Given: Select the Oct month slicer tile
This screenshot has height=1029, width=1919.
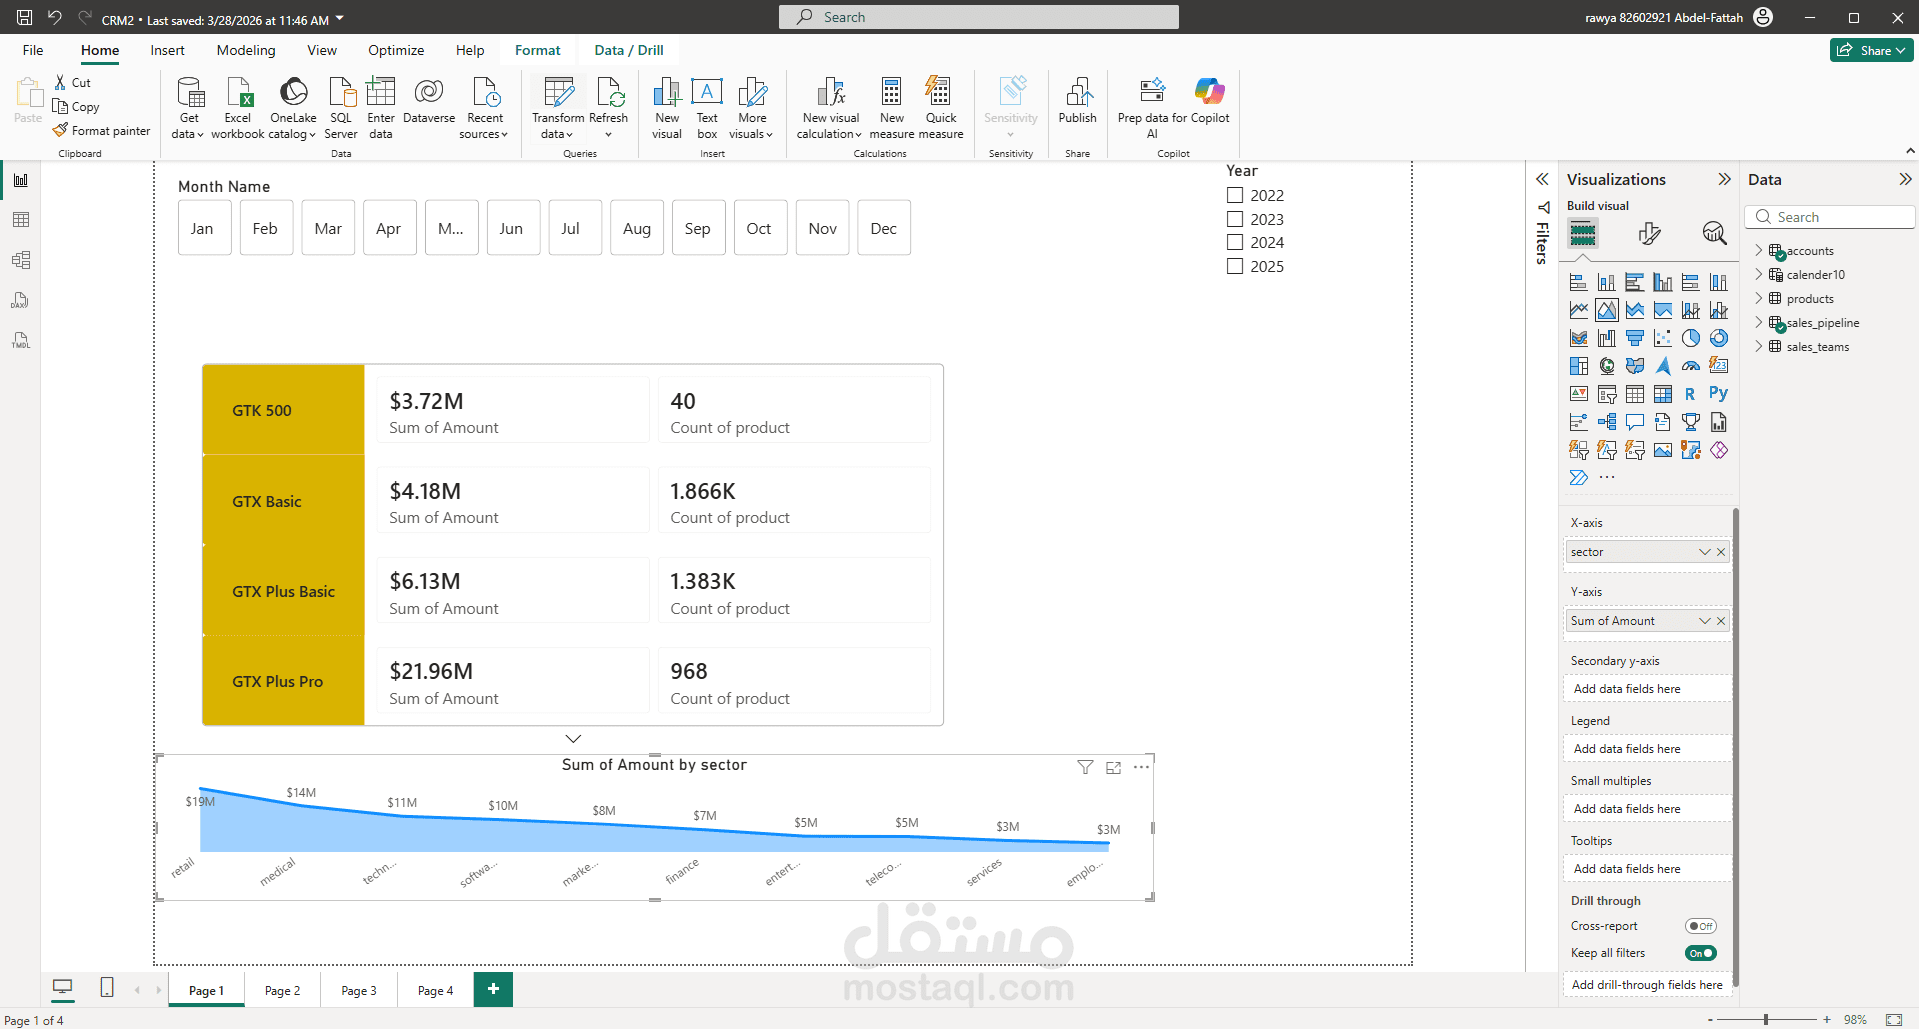Looking at the screenshot, I should [x=760, y=228].
